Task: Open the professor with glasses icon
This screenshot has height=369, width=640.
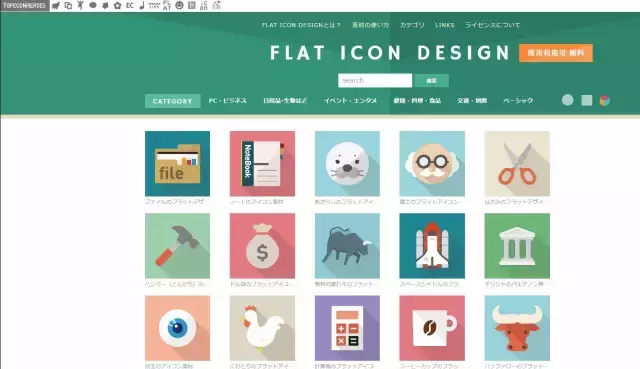Action: click(x=432, y=164)
